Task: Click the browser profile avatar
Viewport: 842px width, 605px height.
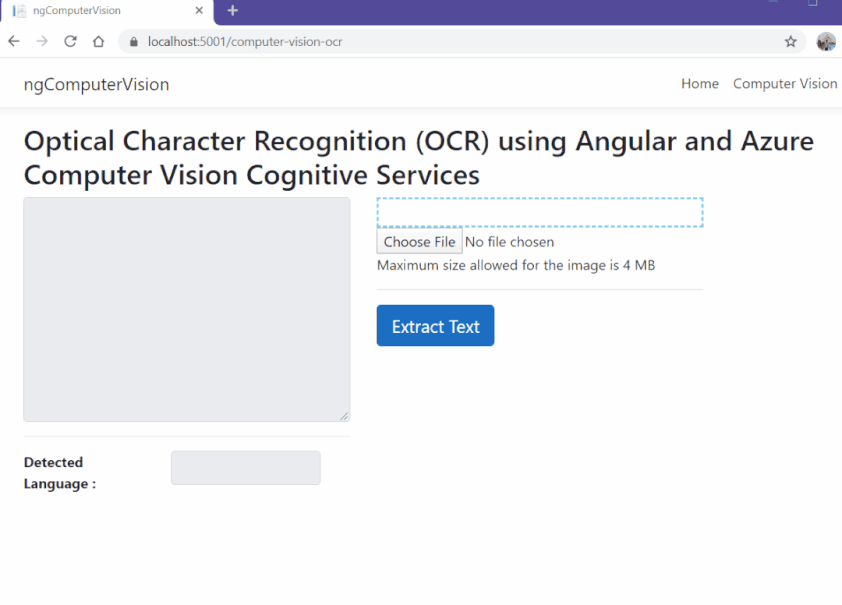Action: 826,41
